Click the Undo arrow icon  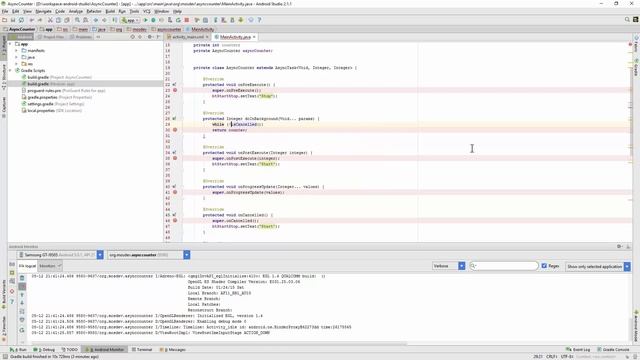(x=31, y=20)
